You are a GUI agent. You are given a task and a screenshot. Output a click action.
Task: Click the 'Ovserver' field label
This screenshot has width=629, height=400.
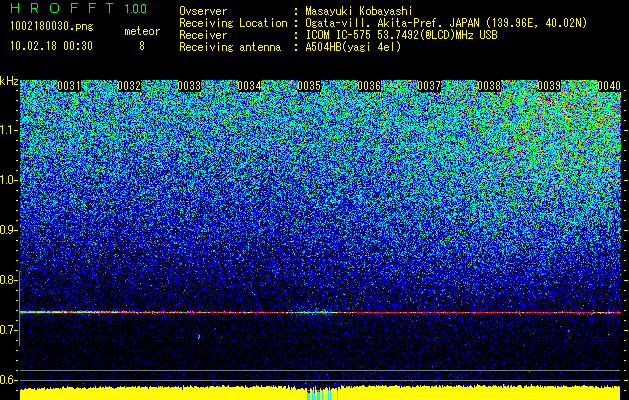point(203,11)
